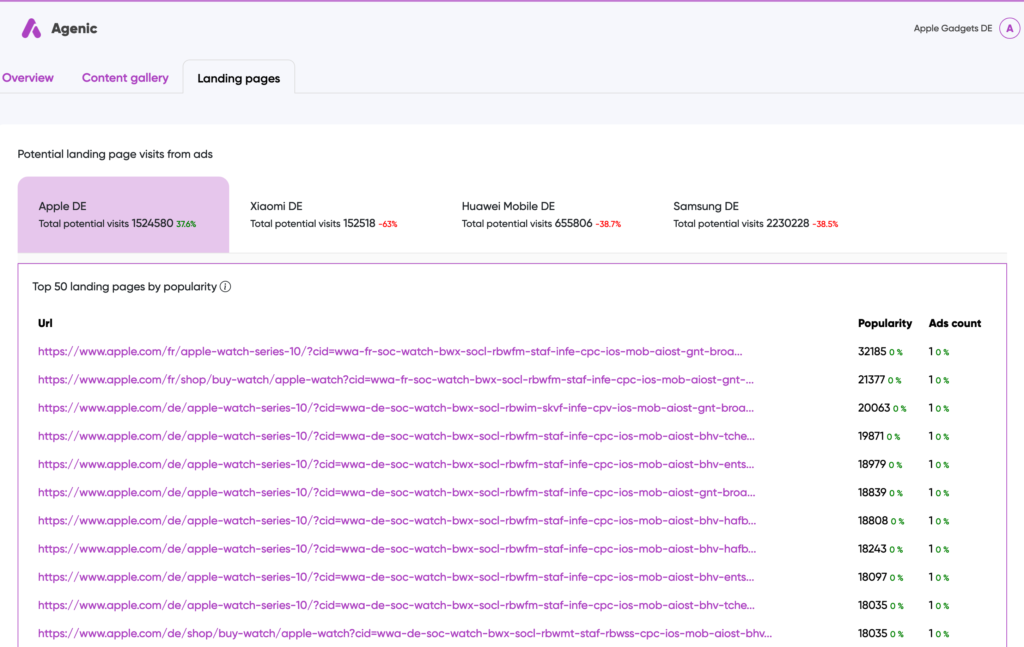Viewport: 1024px width, 647px height.
Task: Click the popularity value 21377
Action: [x=871, y=379]
